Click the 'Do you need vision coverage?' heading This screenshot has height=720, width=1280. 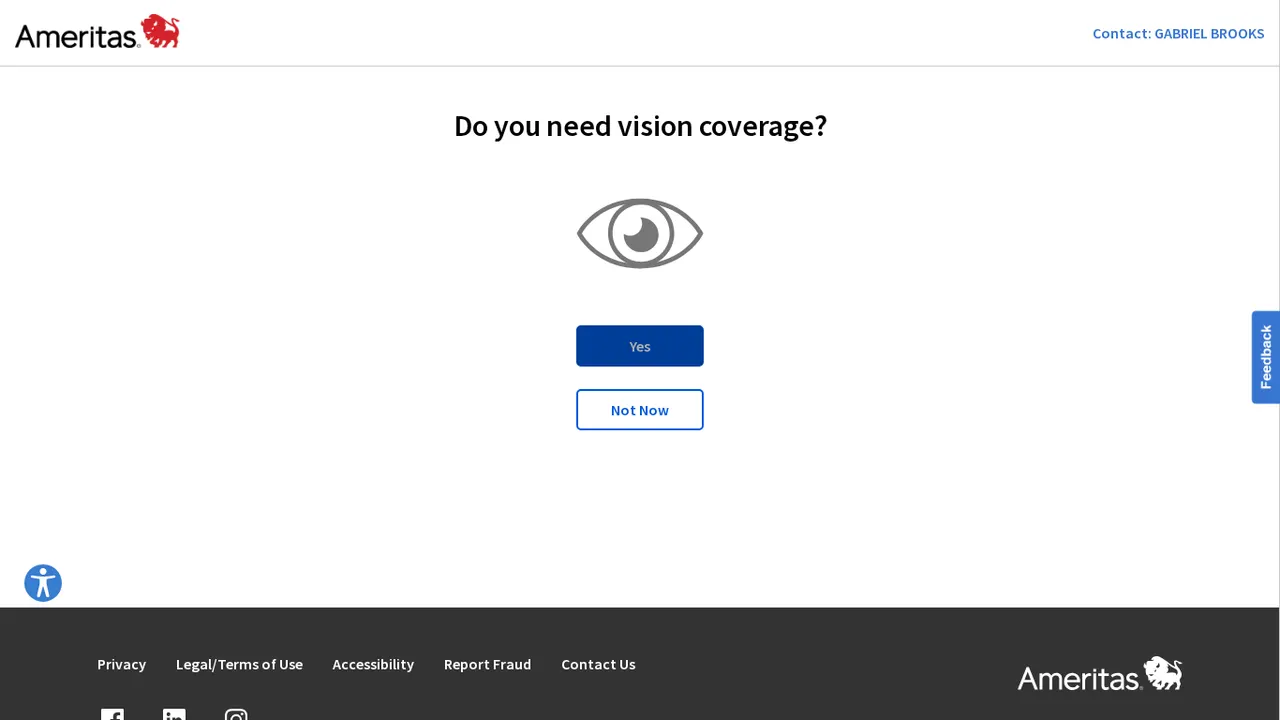[x=640, y=126]
